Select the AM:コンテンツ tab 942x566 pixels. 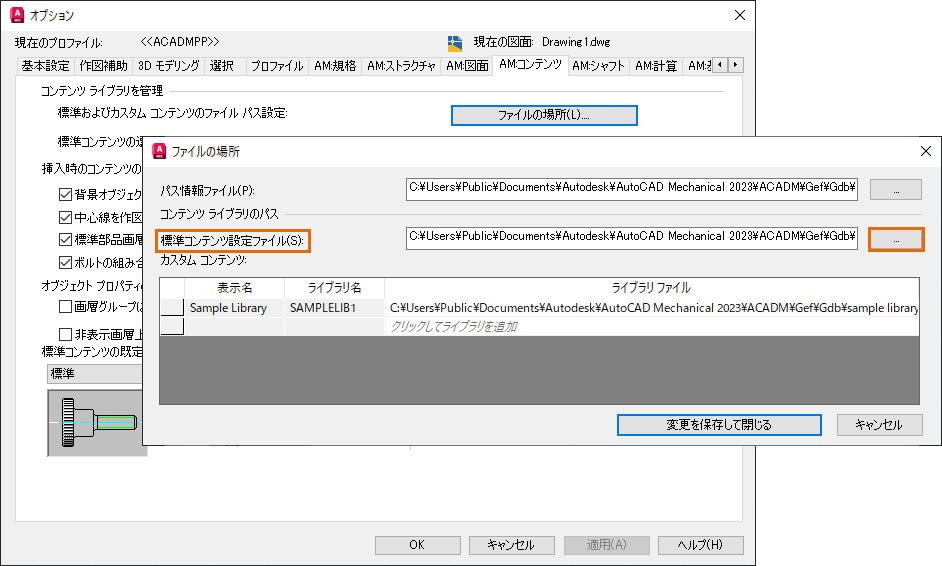(530, 64)
